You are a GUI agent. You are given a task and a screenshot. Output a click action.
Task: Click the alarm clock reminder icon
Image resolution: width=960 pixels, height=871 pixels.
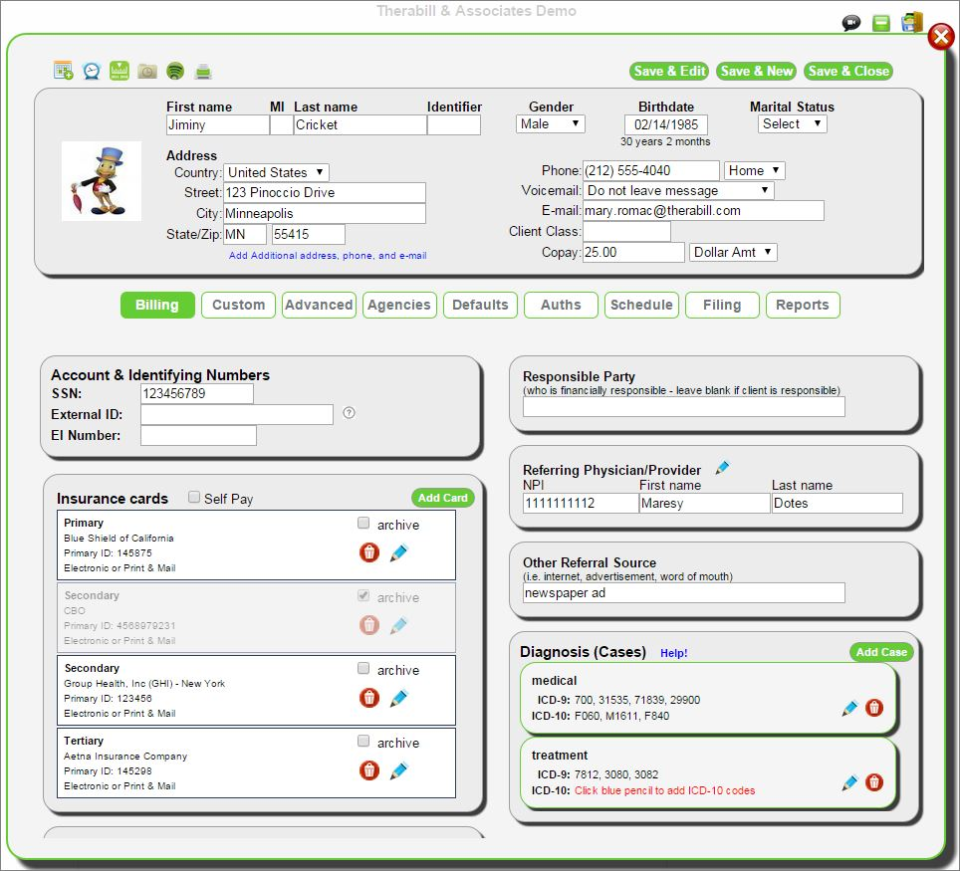click(92, 68)
